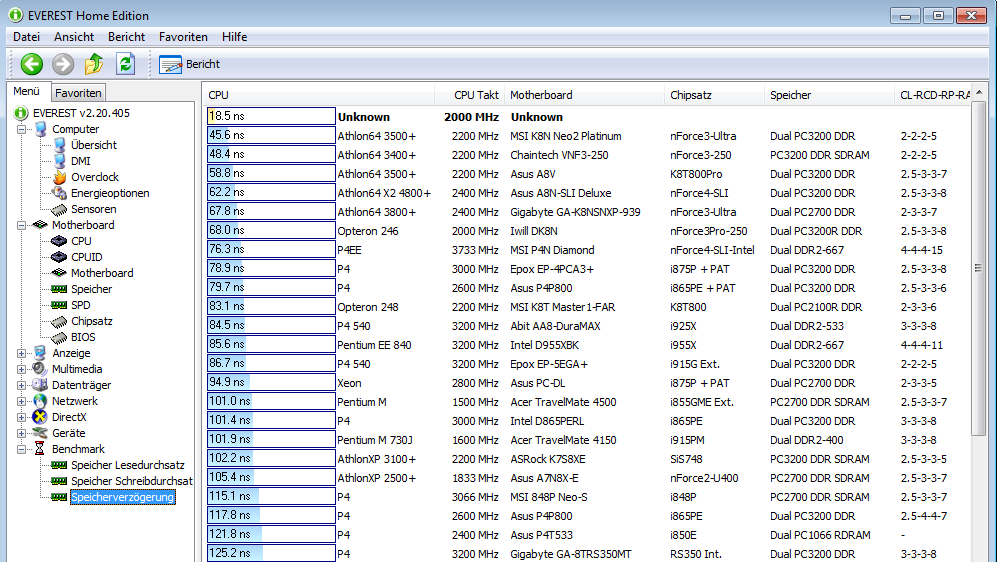The image size is (997, 562).
Task: Select the Motherboard category icon
Action: [40, 225]
